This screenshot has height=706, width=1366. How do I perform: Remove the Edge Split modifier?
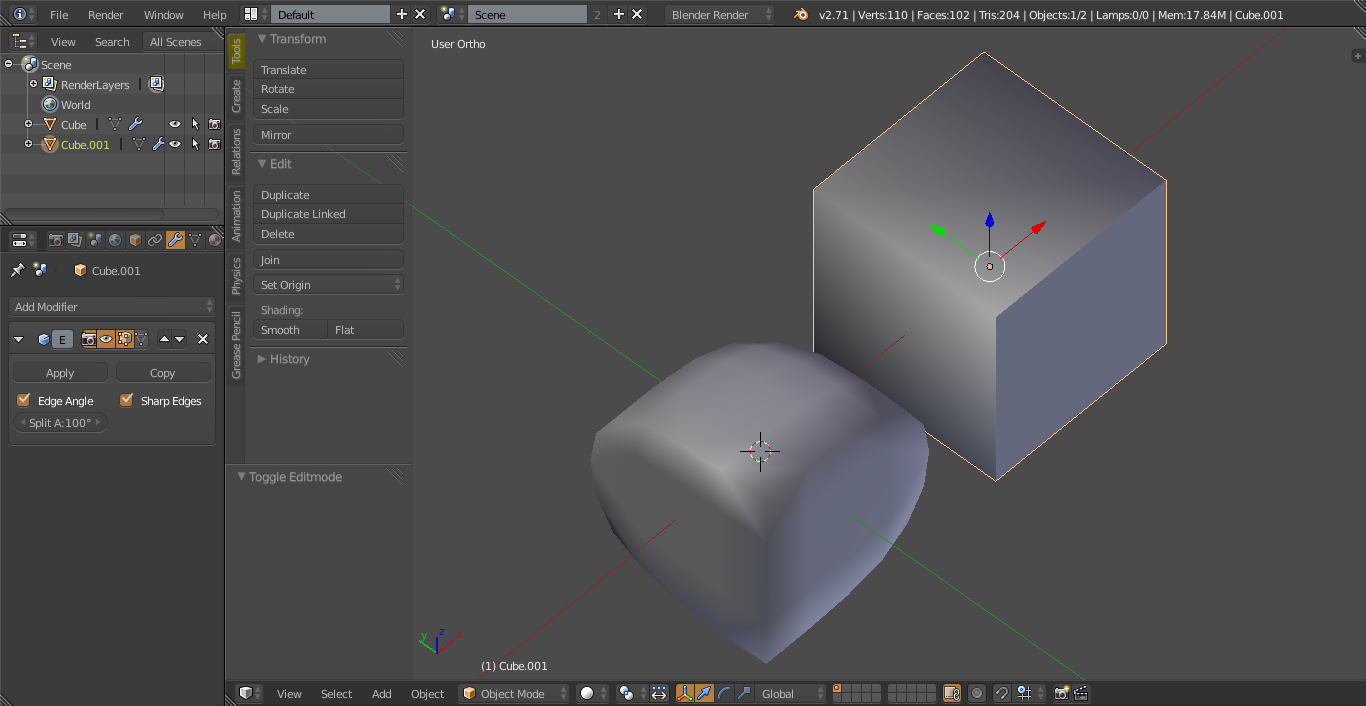[x=203, y=340]
